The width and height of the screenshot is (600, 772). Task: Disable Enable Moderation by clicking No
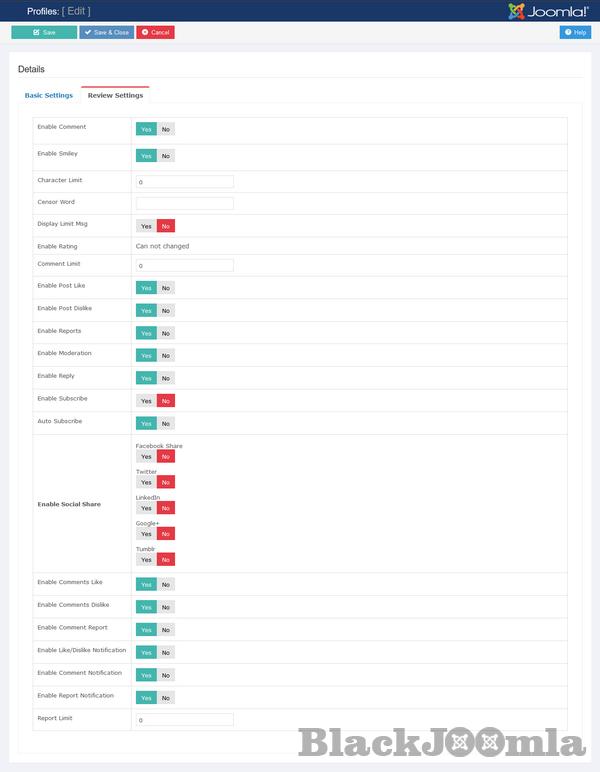tap(166, 356)
